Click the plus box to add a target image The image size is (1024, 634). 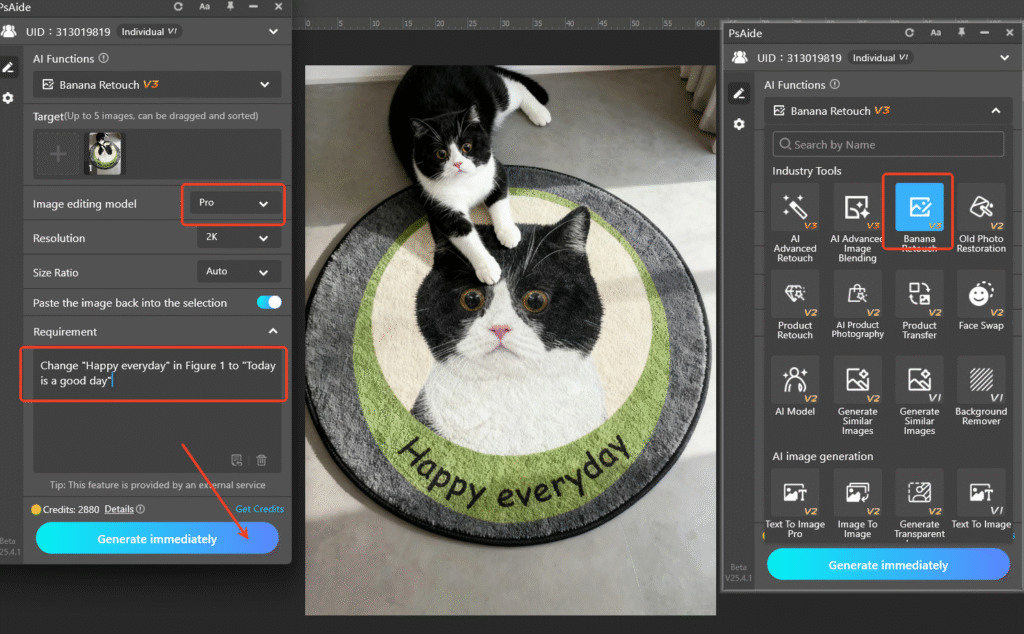pyautogui.click(x=59, y=154)
